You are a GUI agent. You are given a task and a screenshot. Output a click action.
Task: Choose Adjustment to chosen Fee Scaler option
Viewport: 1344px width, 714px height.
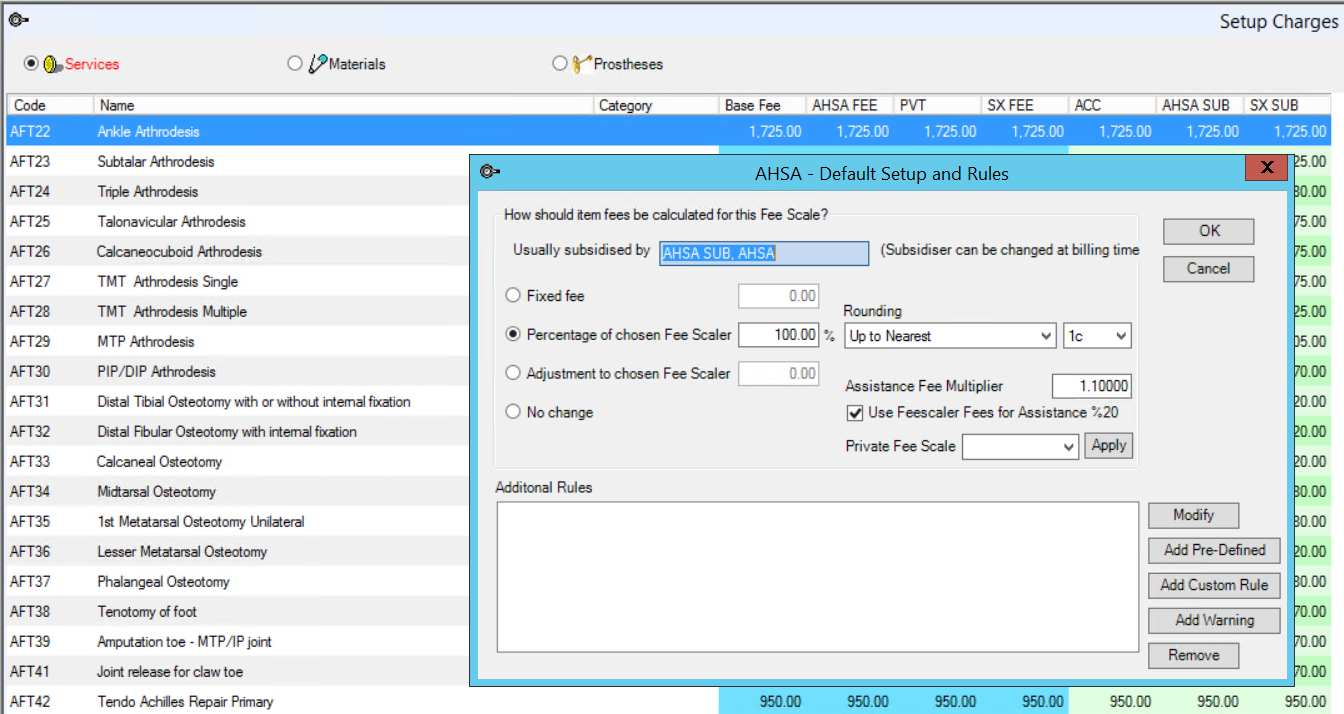(x=513, y=373)
